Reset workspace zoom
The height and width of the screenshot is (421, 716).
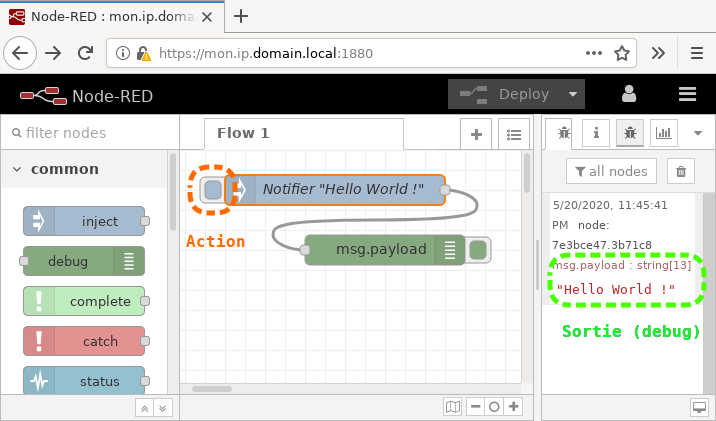coord(494,406)
